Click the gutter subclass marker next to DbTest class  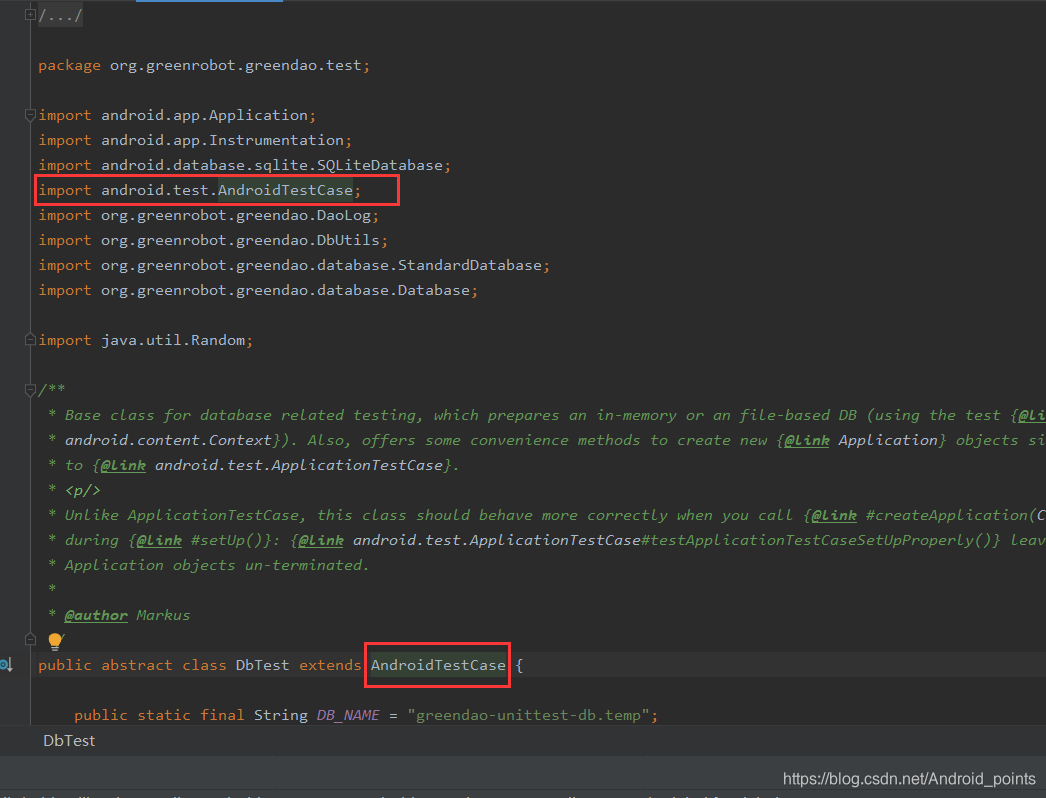[x=7, y=665]
